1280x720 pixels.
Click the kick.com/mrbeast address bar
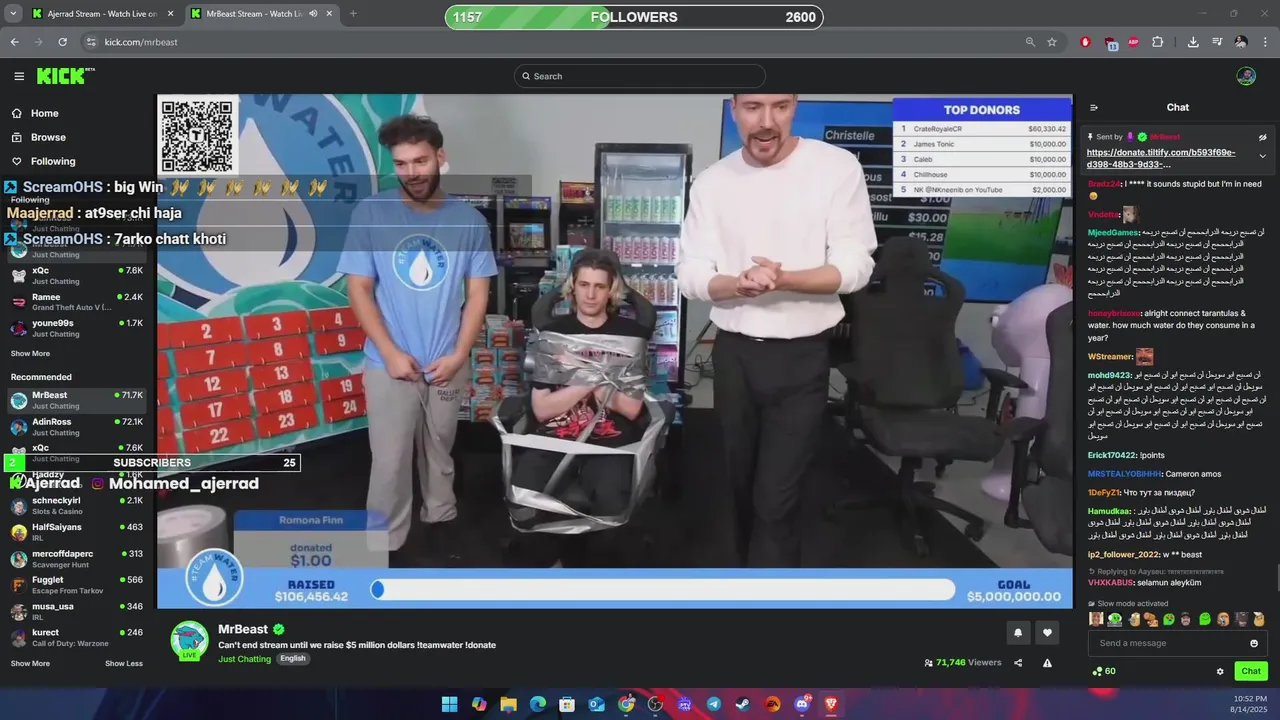560,42
